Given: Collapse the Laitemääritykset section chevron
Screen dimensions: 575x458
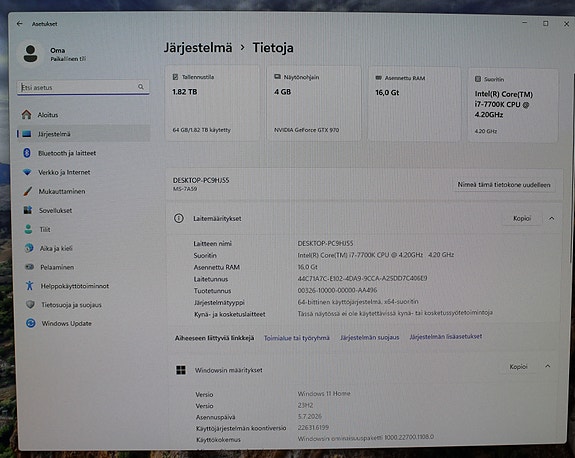Looking at the screenshot, I should pos(552,219).
